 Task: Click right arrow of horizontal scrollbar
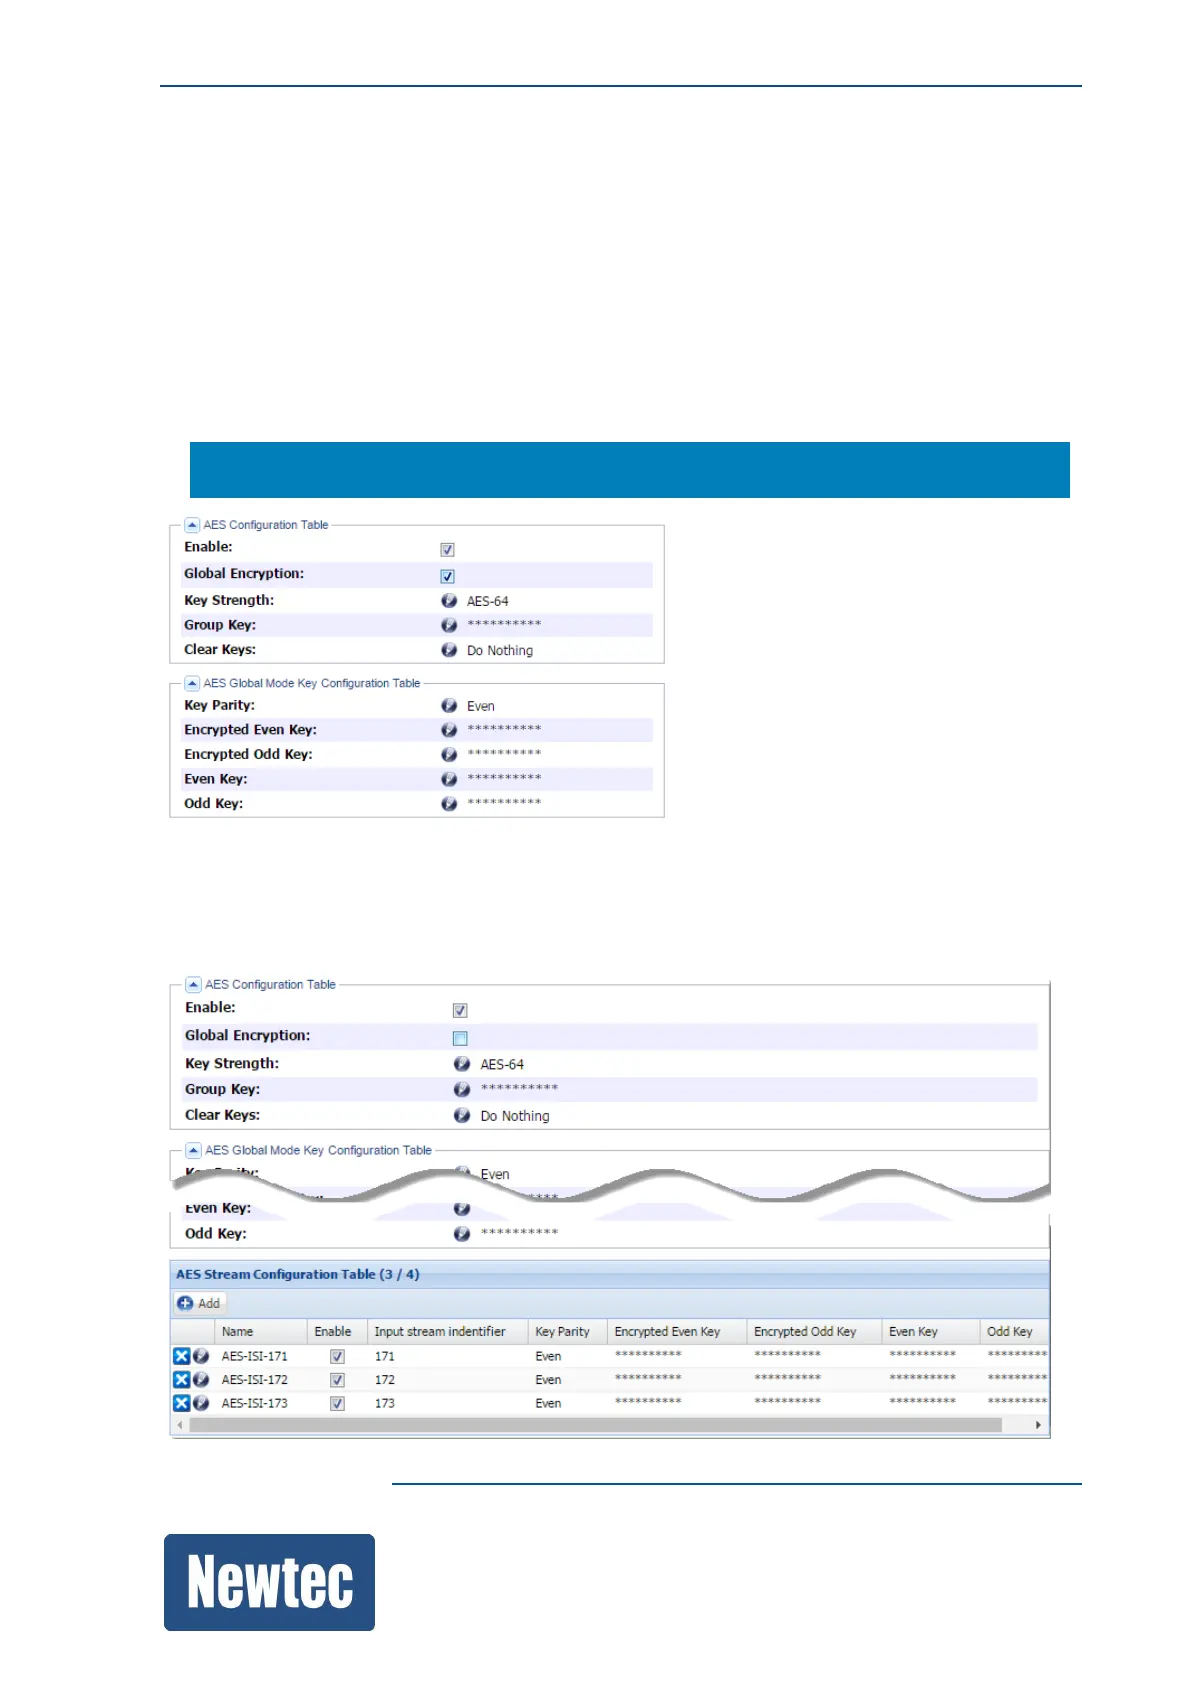click(1038, 1425)
